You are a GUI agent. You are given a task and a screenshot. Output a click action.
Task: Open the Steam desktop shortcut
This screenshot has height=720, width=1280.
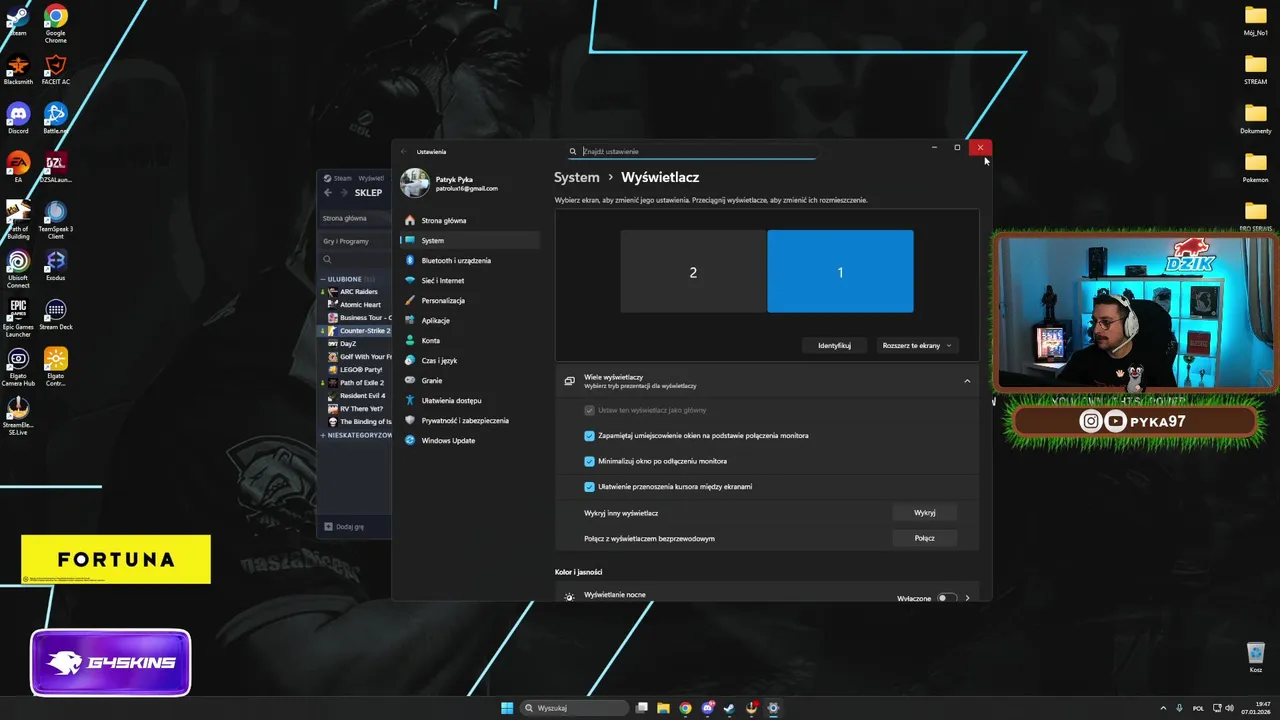[18, 21]
